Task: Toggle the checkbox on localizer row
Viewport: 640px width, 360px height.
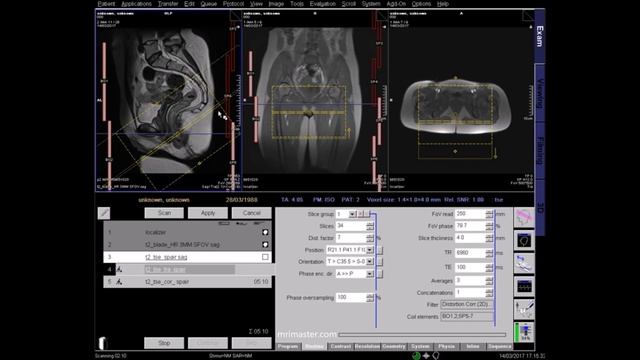Action: (x=265, y=232)
